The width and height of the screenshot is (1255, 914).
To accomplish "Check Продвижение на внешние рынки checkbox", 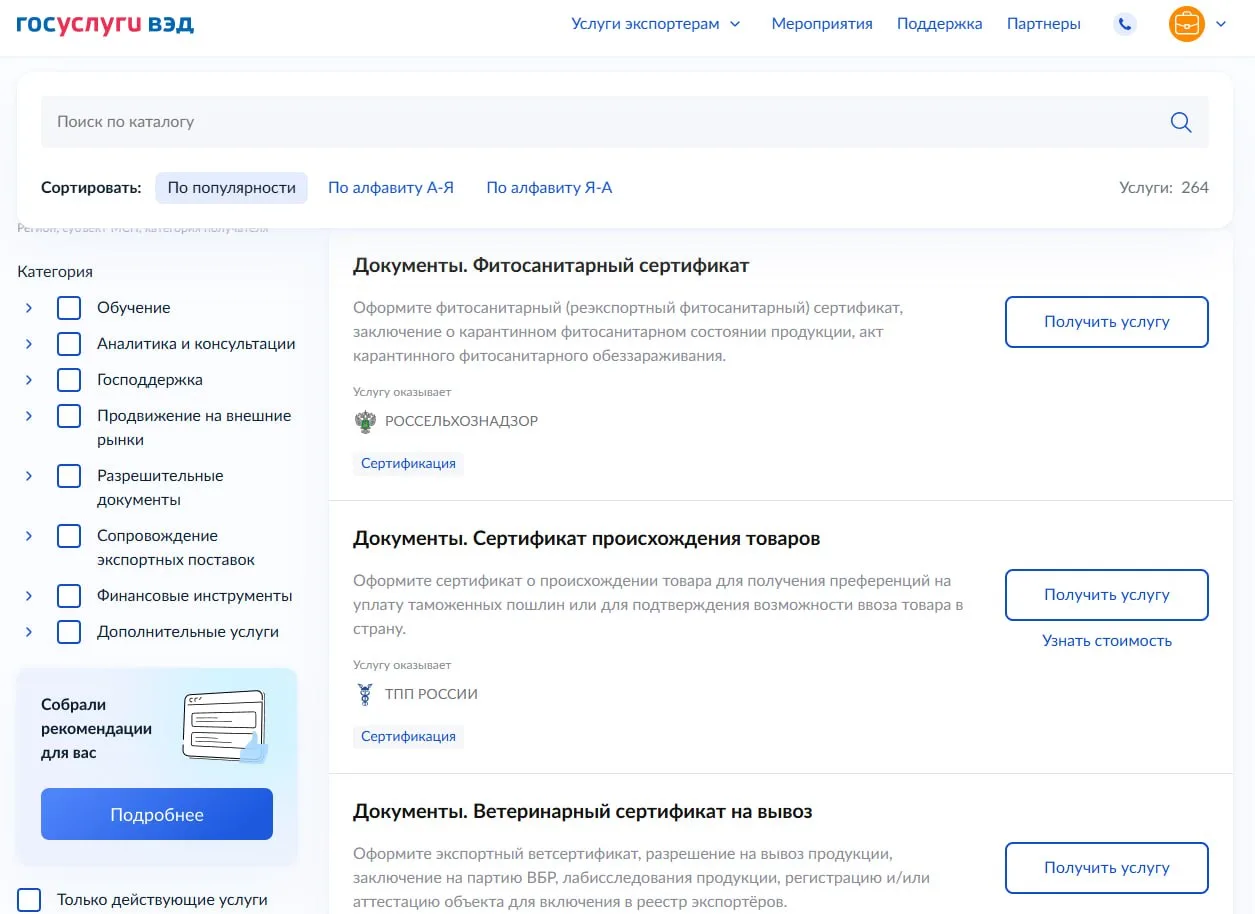I will coord(69,416).
